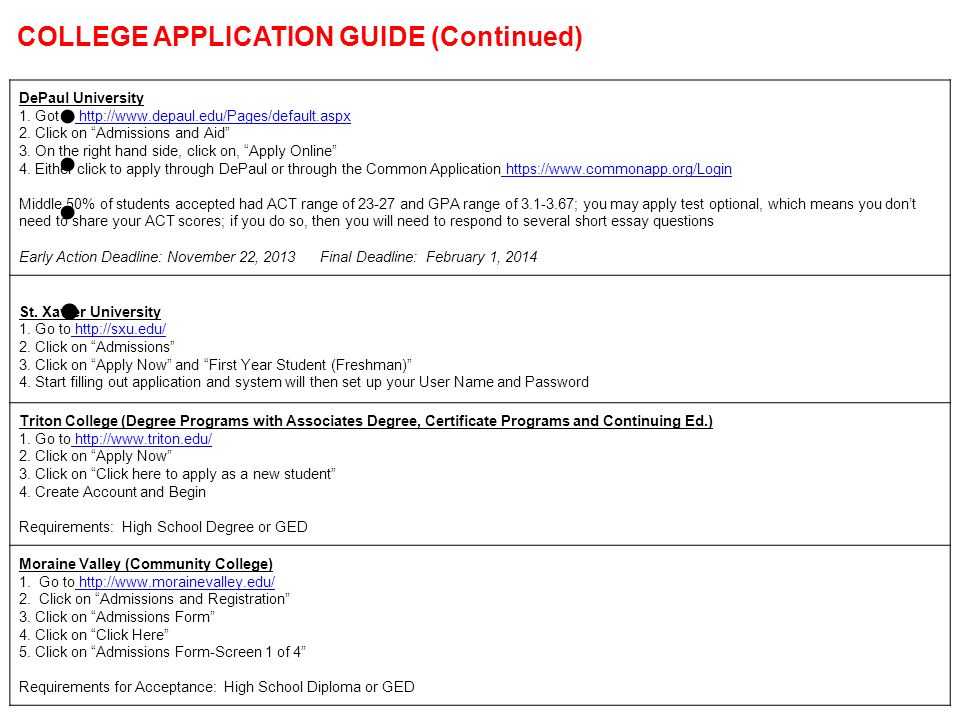Open the depaul.edu default.aspx link
The height and width of the screenshot is (720, 960).
pos(214,116)
